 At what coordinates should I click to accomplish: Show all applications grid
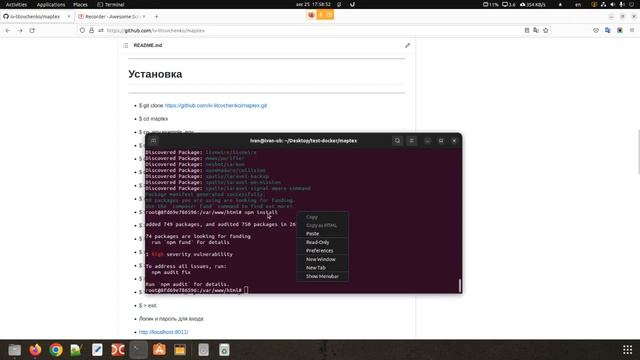tap(627, 350)
